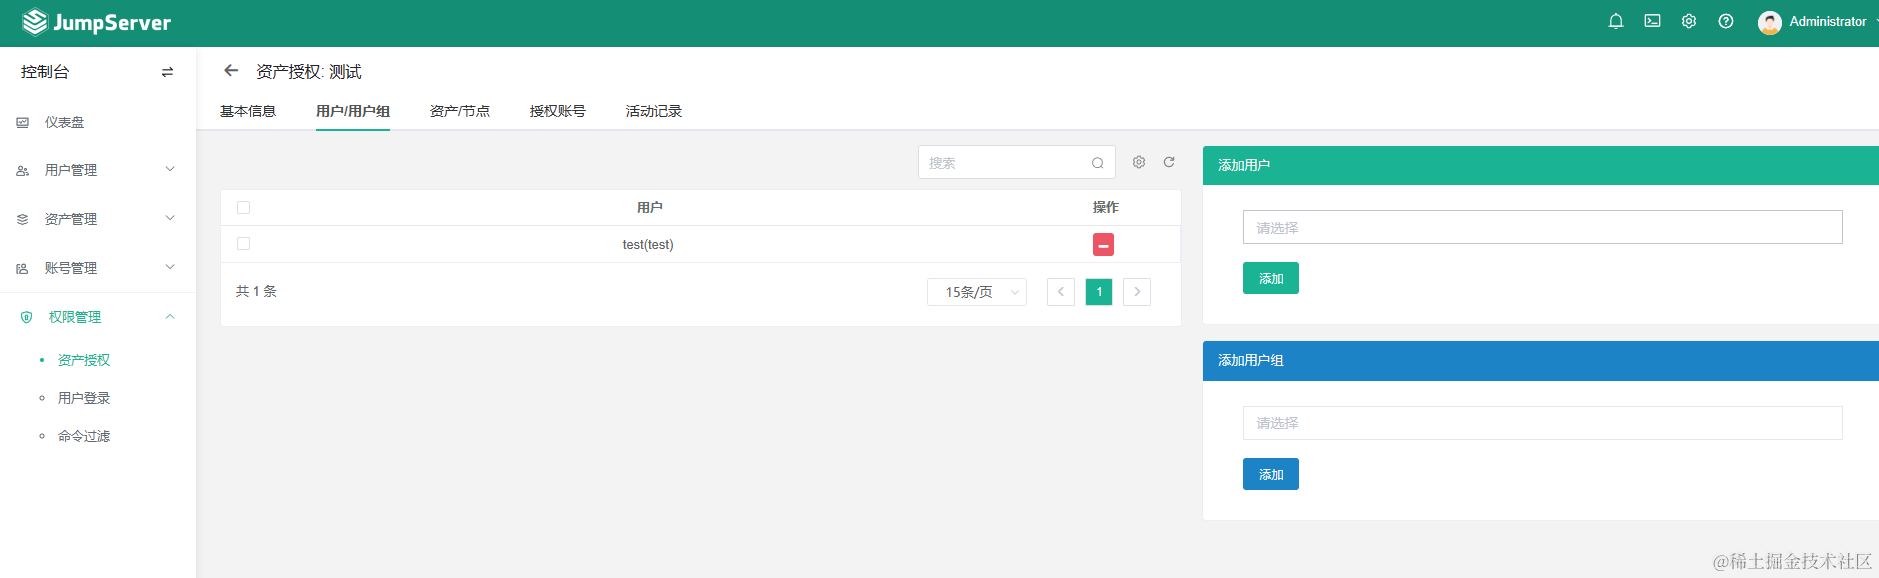Remove test(test) user with red minus

(1103, 244)
